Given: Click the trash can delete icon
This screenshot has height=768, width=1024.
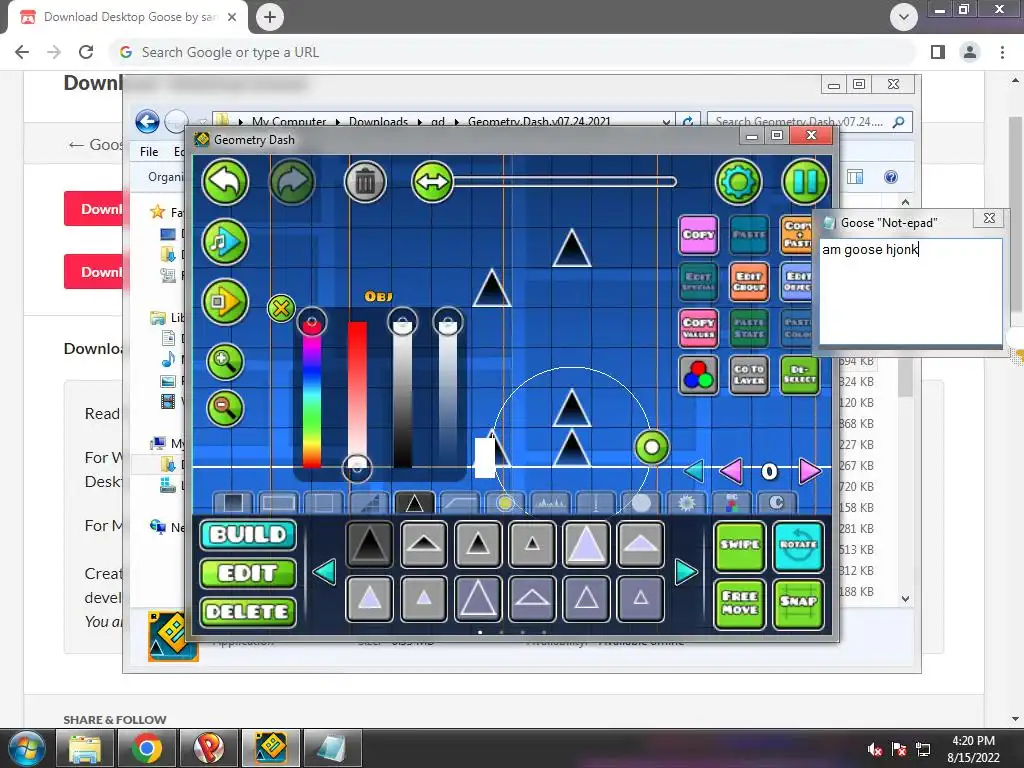Looking at the screenshot, I should (x=366, y=182).
